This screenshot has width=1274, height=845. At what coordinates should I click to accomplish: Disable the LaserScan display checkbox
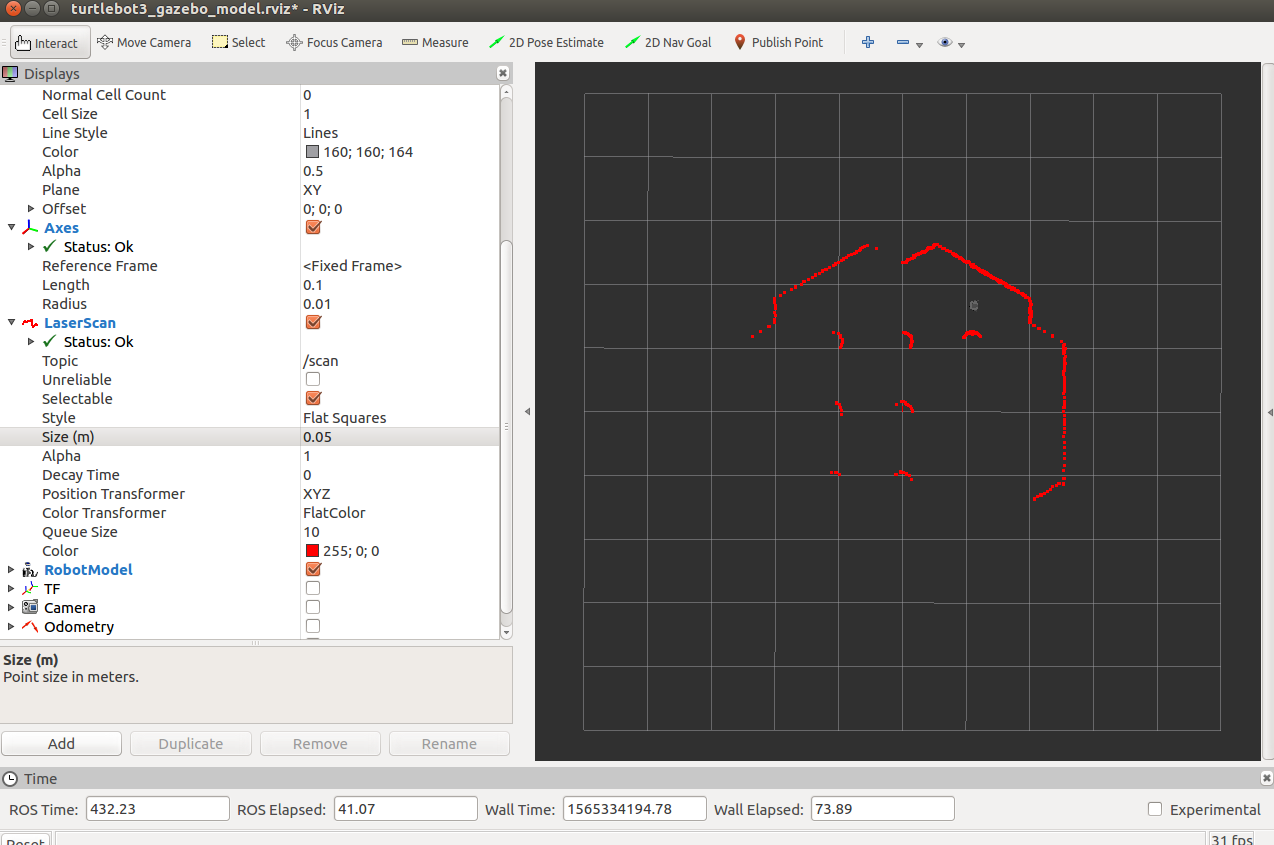313,322
